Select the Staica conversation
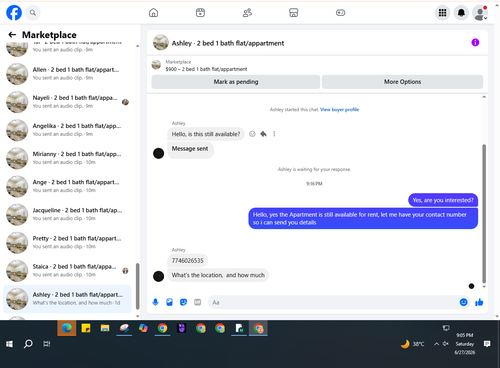 [x=67, y=270]
